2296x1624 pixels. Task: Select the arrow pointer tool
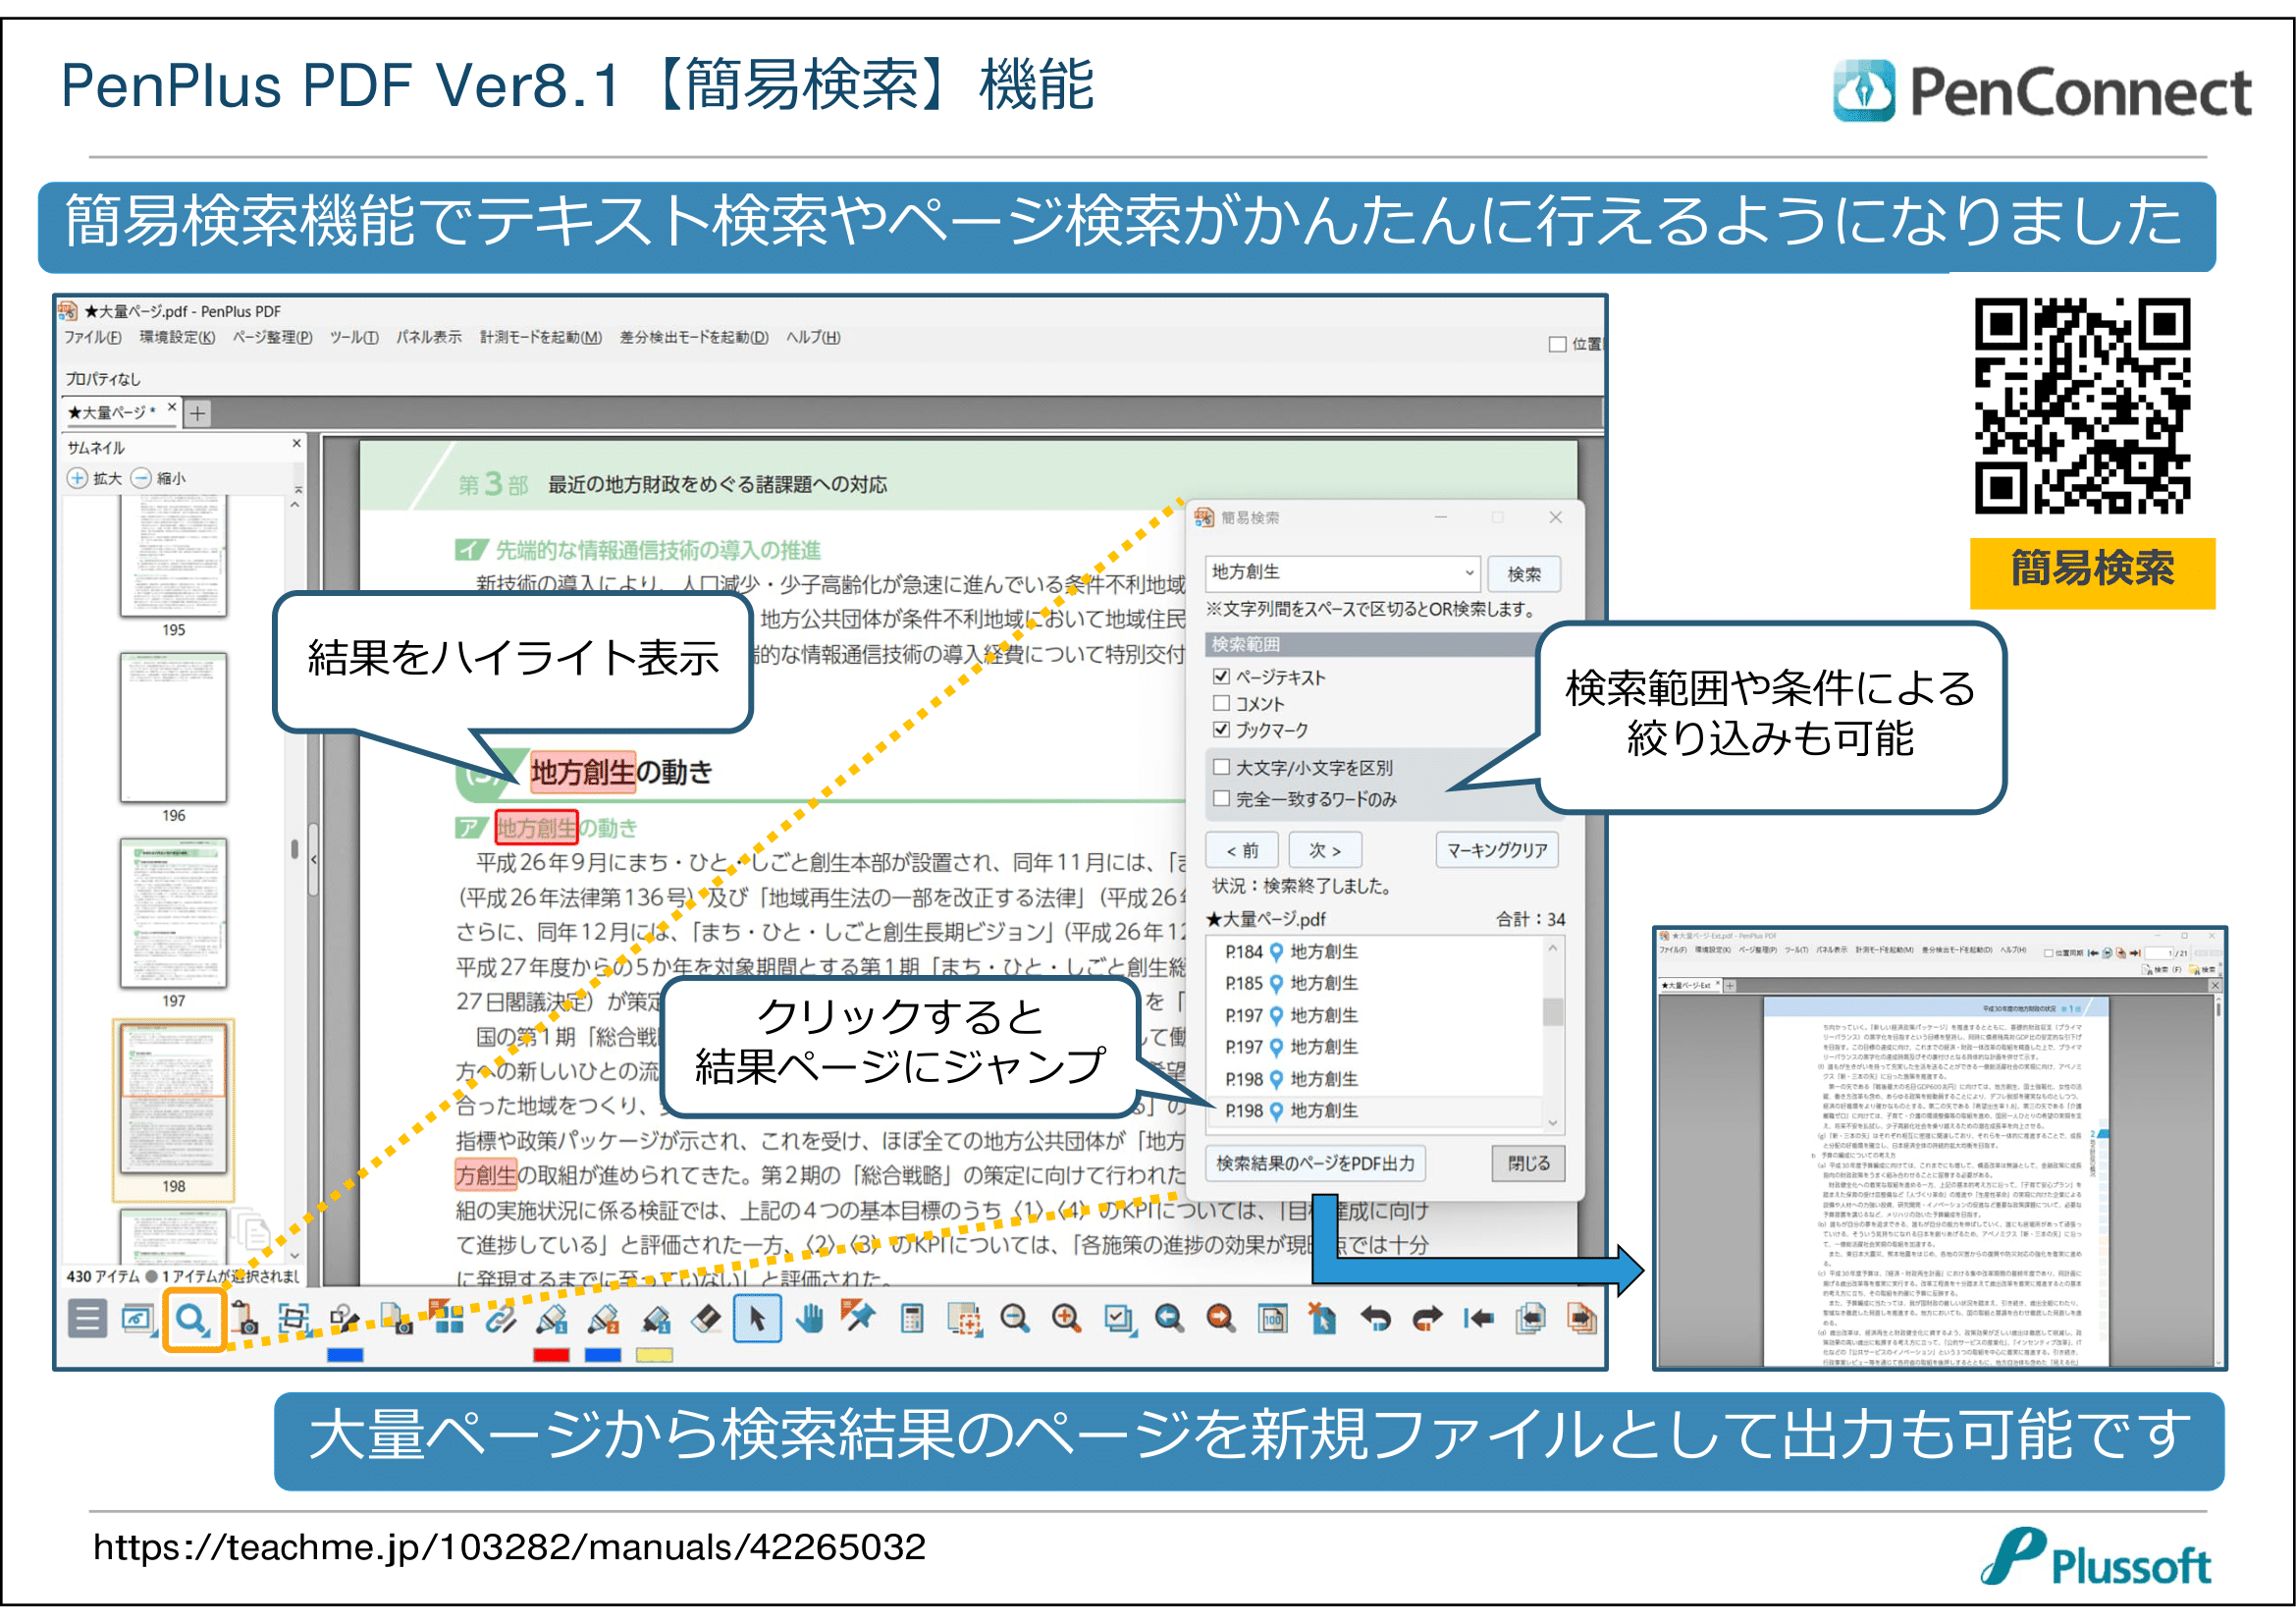757,1319
